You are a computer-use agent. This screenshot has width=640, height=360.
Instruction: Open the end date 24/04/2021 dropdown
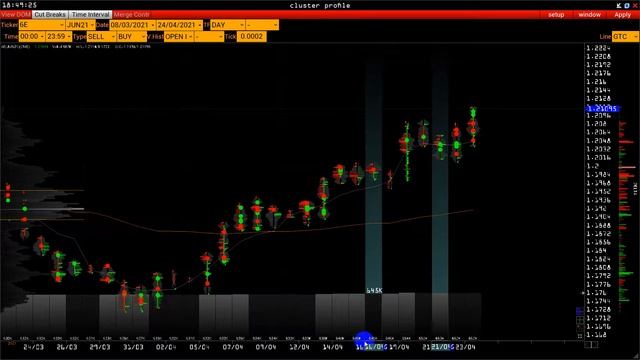pos(180,25)
